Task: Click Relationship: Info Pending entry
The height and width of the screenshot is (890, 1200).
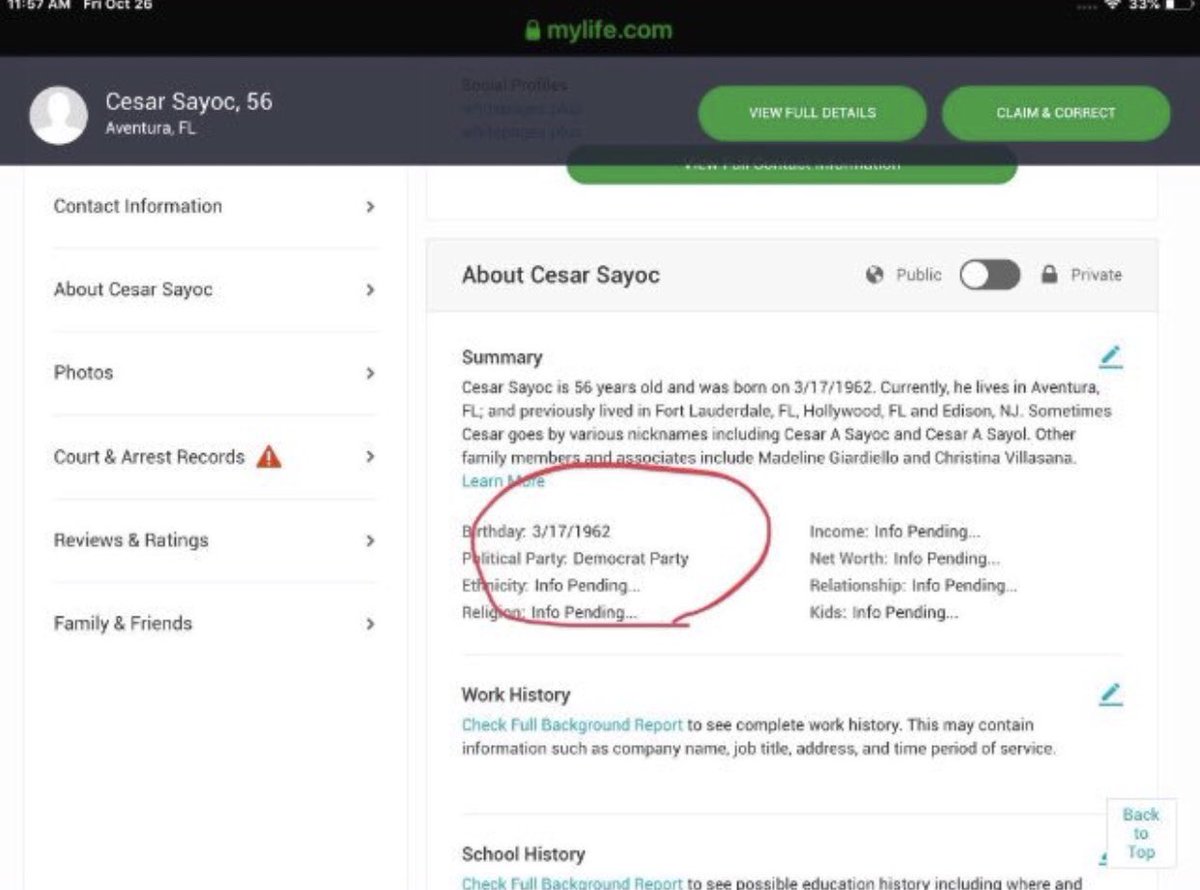Action: (913, 586)
